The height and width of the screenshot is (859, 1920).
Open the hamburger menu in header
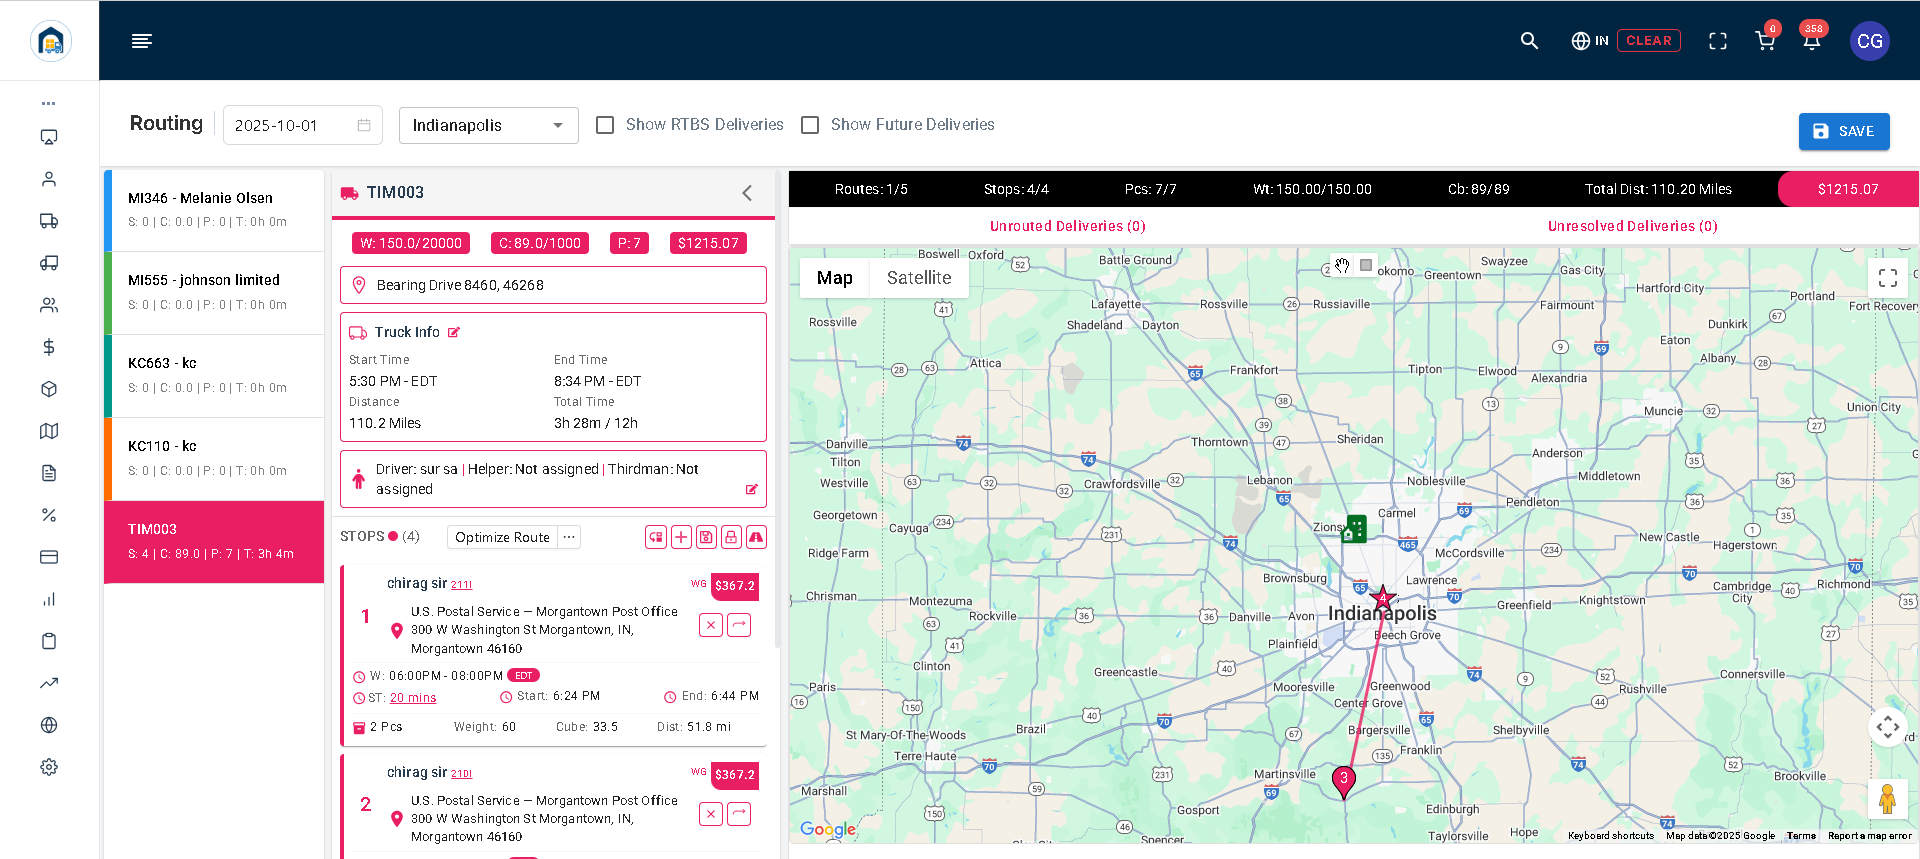[x=141, y=41]
